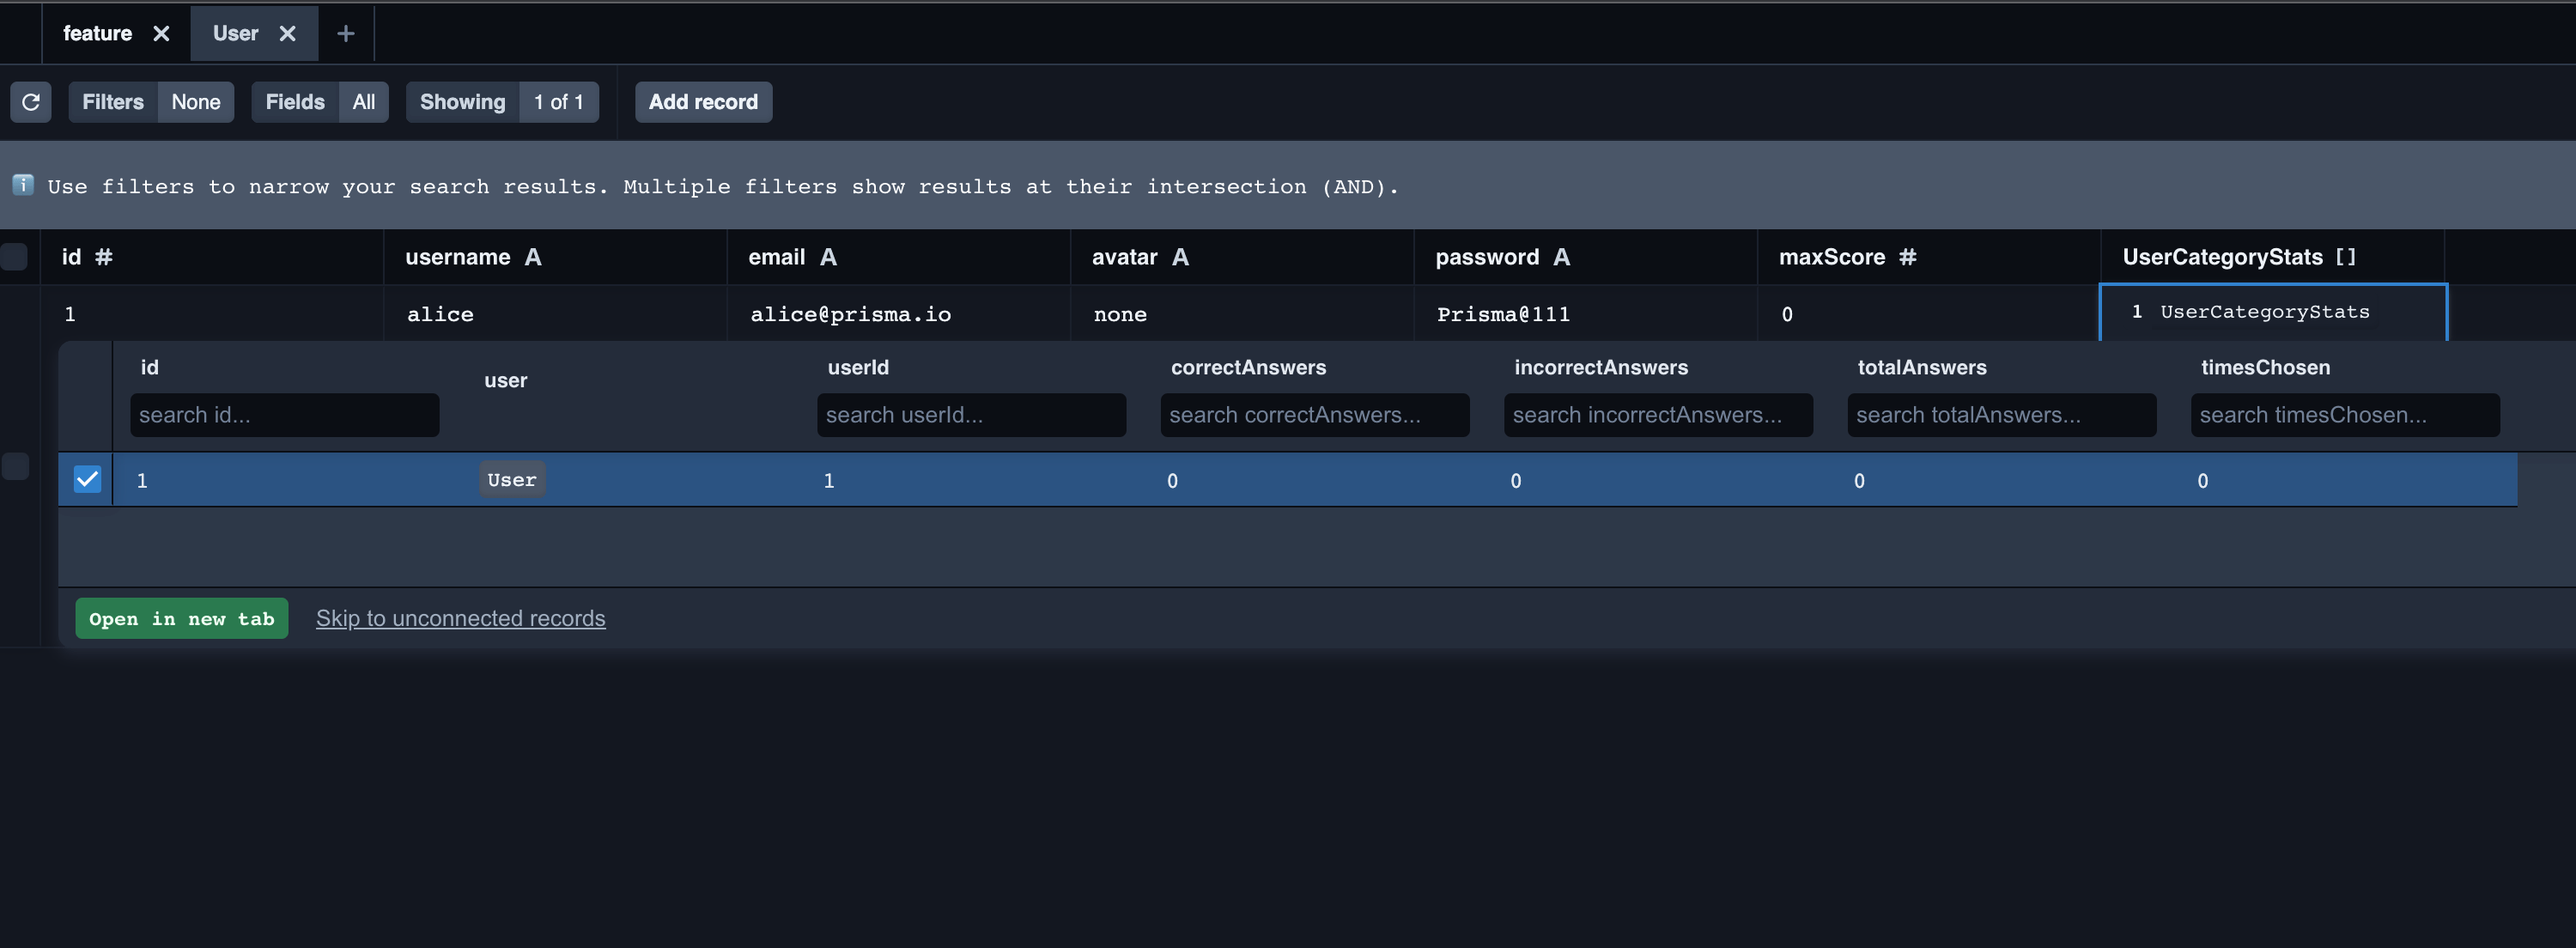Click the id column number type icon

[104, 257]
